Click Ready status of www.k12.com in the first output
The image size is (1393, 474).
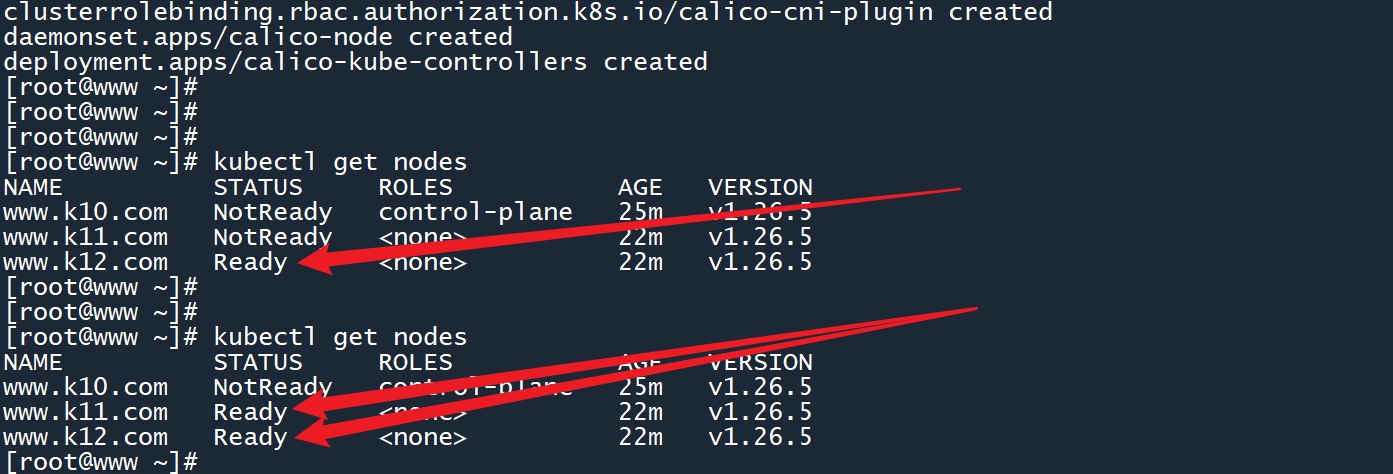(x=250, y=262)
